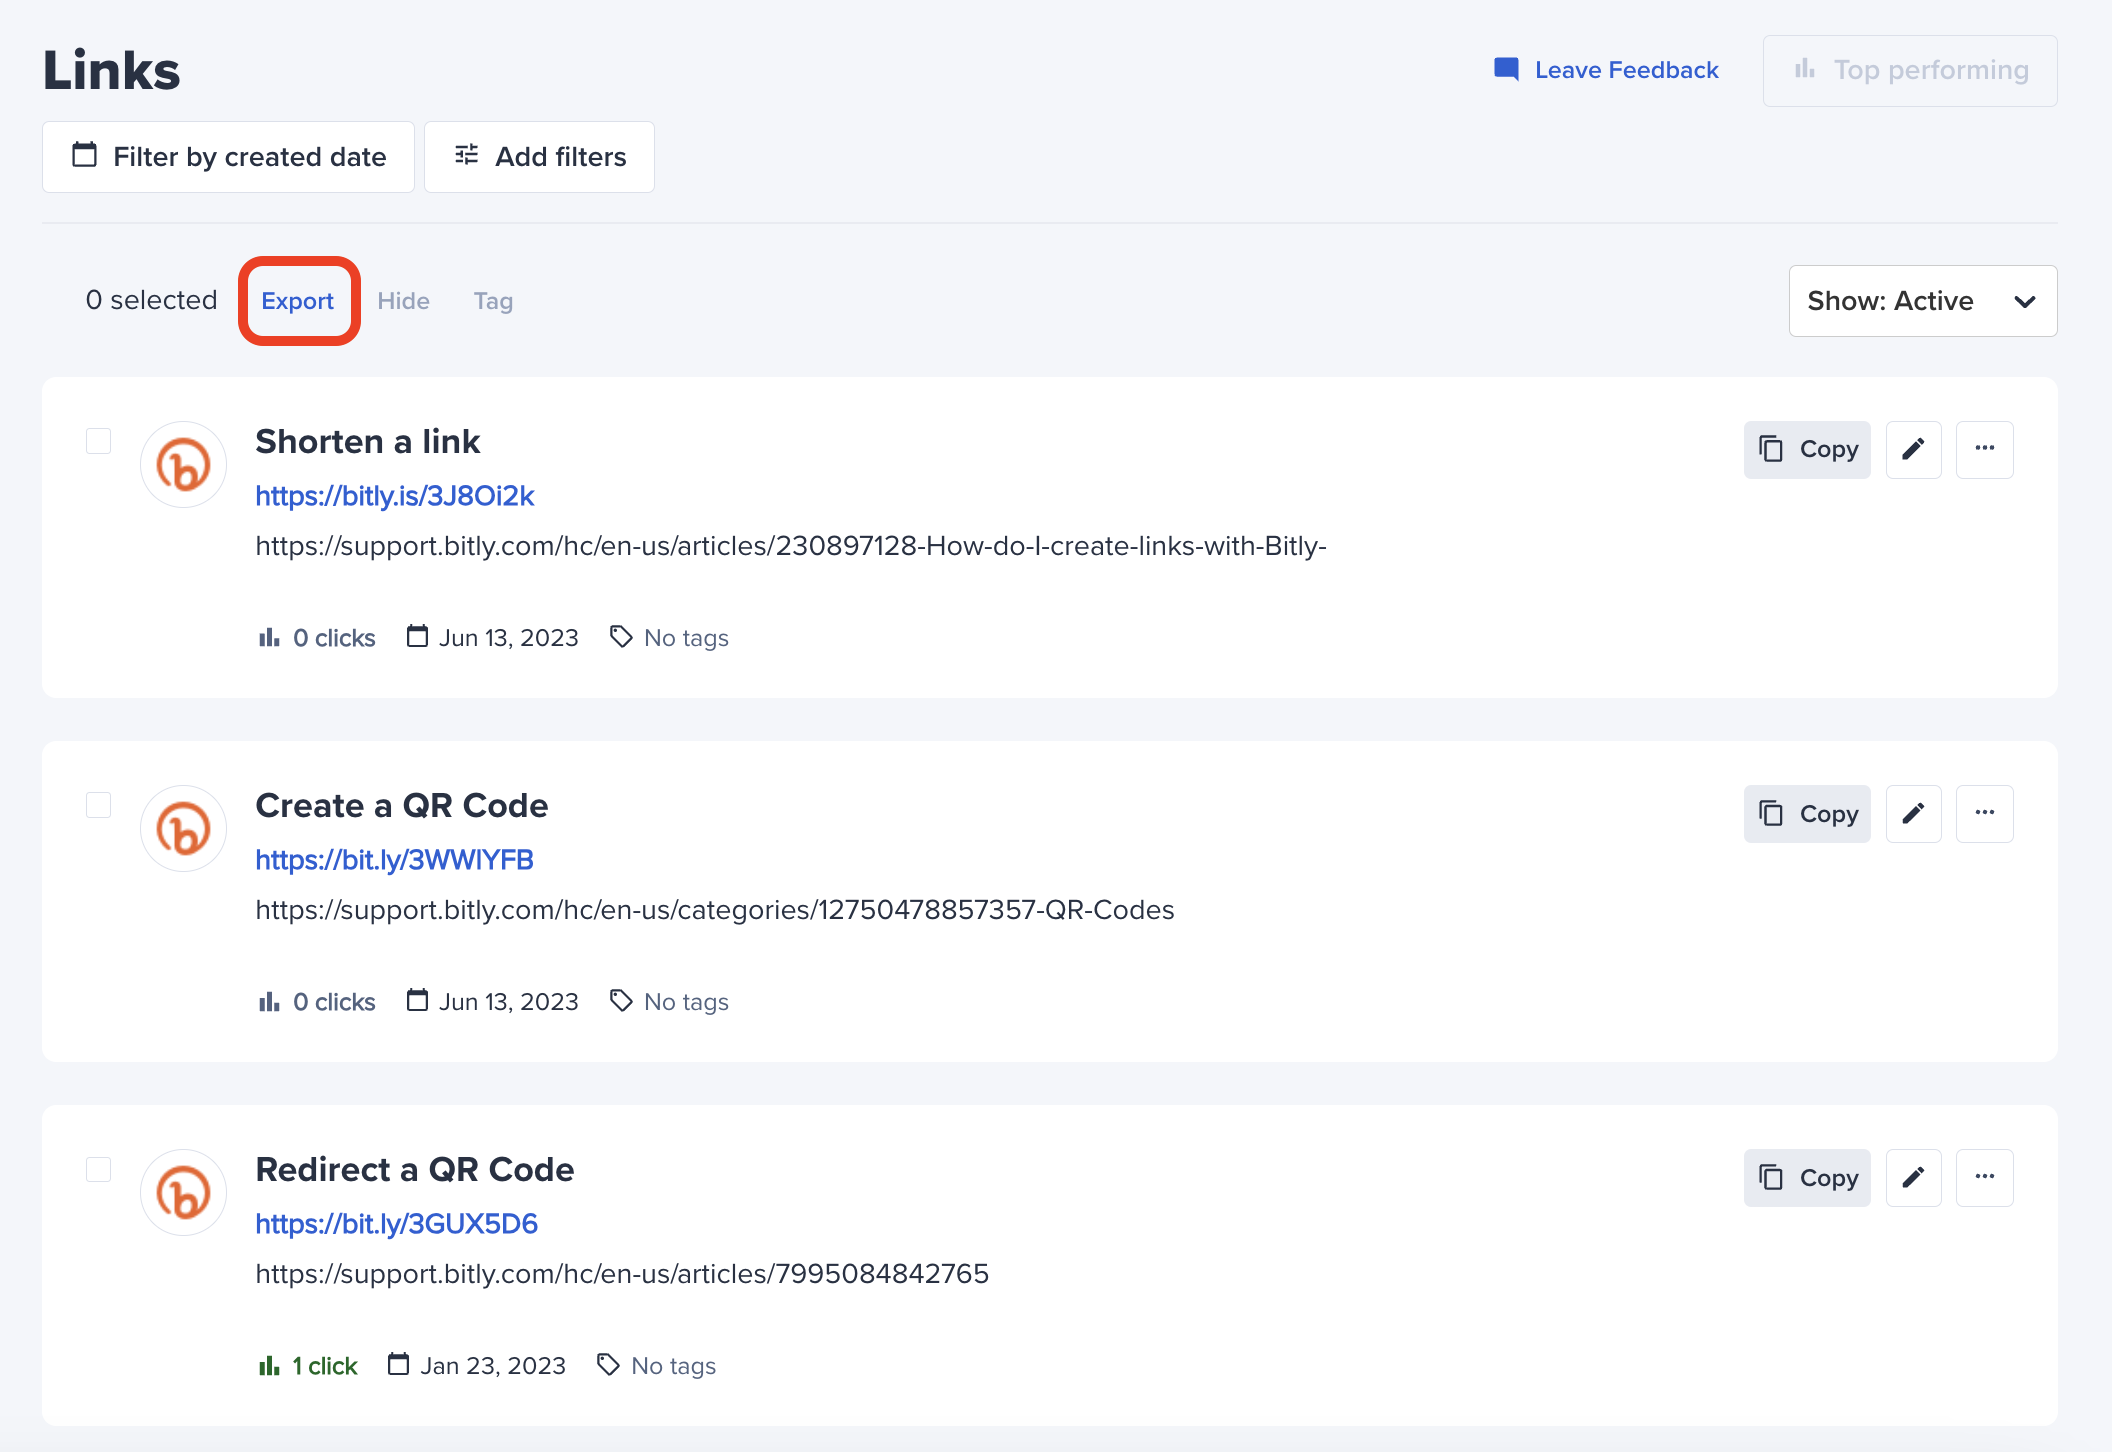This screenshot has width=2112, height=1452.
Task: Click the 0 selected counter
Action: pyautogui.click(x=151, y=300)
